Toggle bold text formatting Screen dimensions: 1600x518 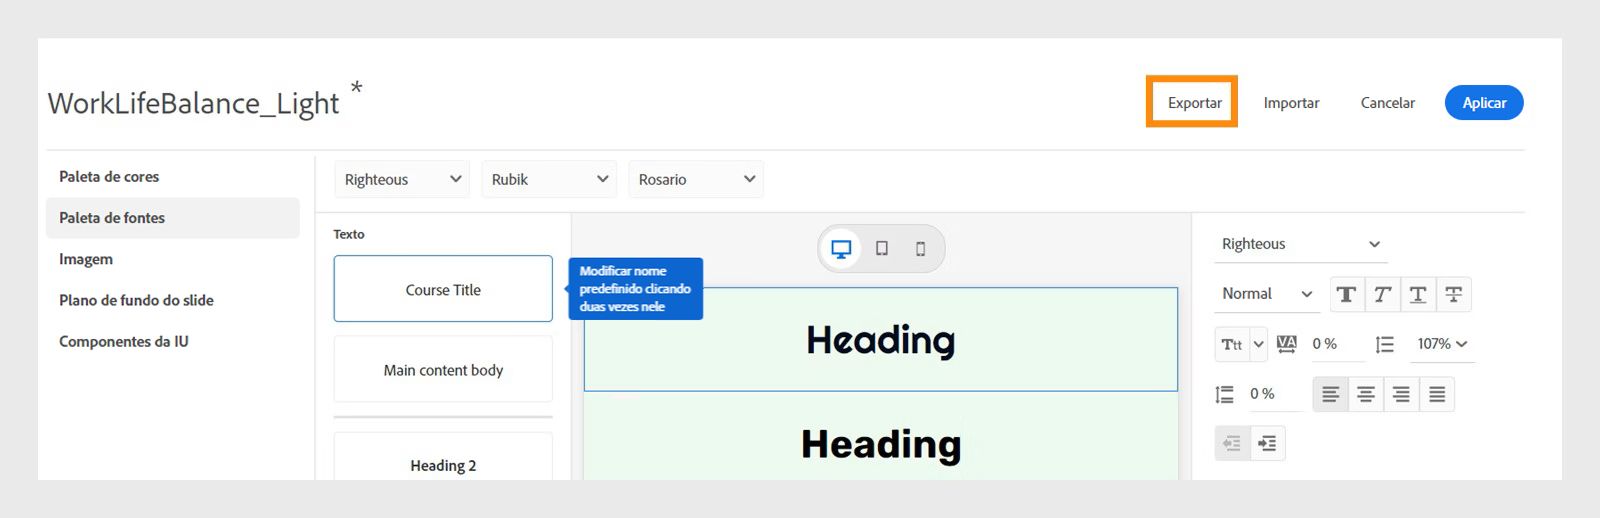1346,294
